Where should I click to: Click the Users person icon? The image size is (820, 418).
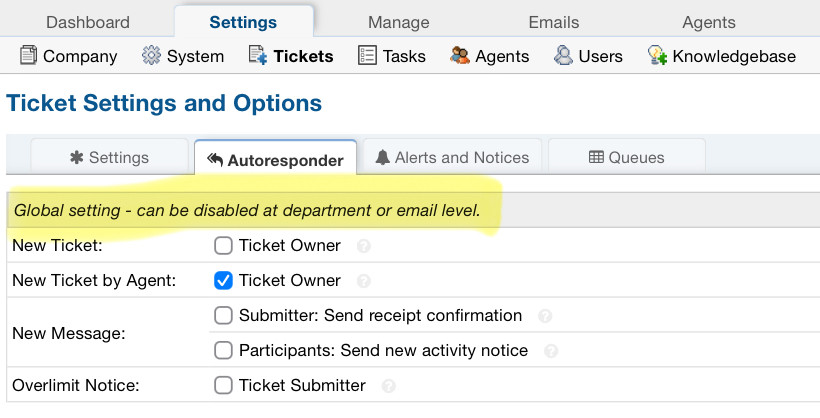[x=563, y=55]
